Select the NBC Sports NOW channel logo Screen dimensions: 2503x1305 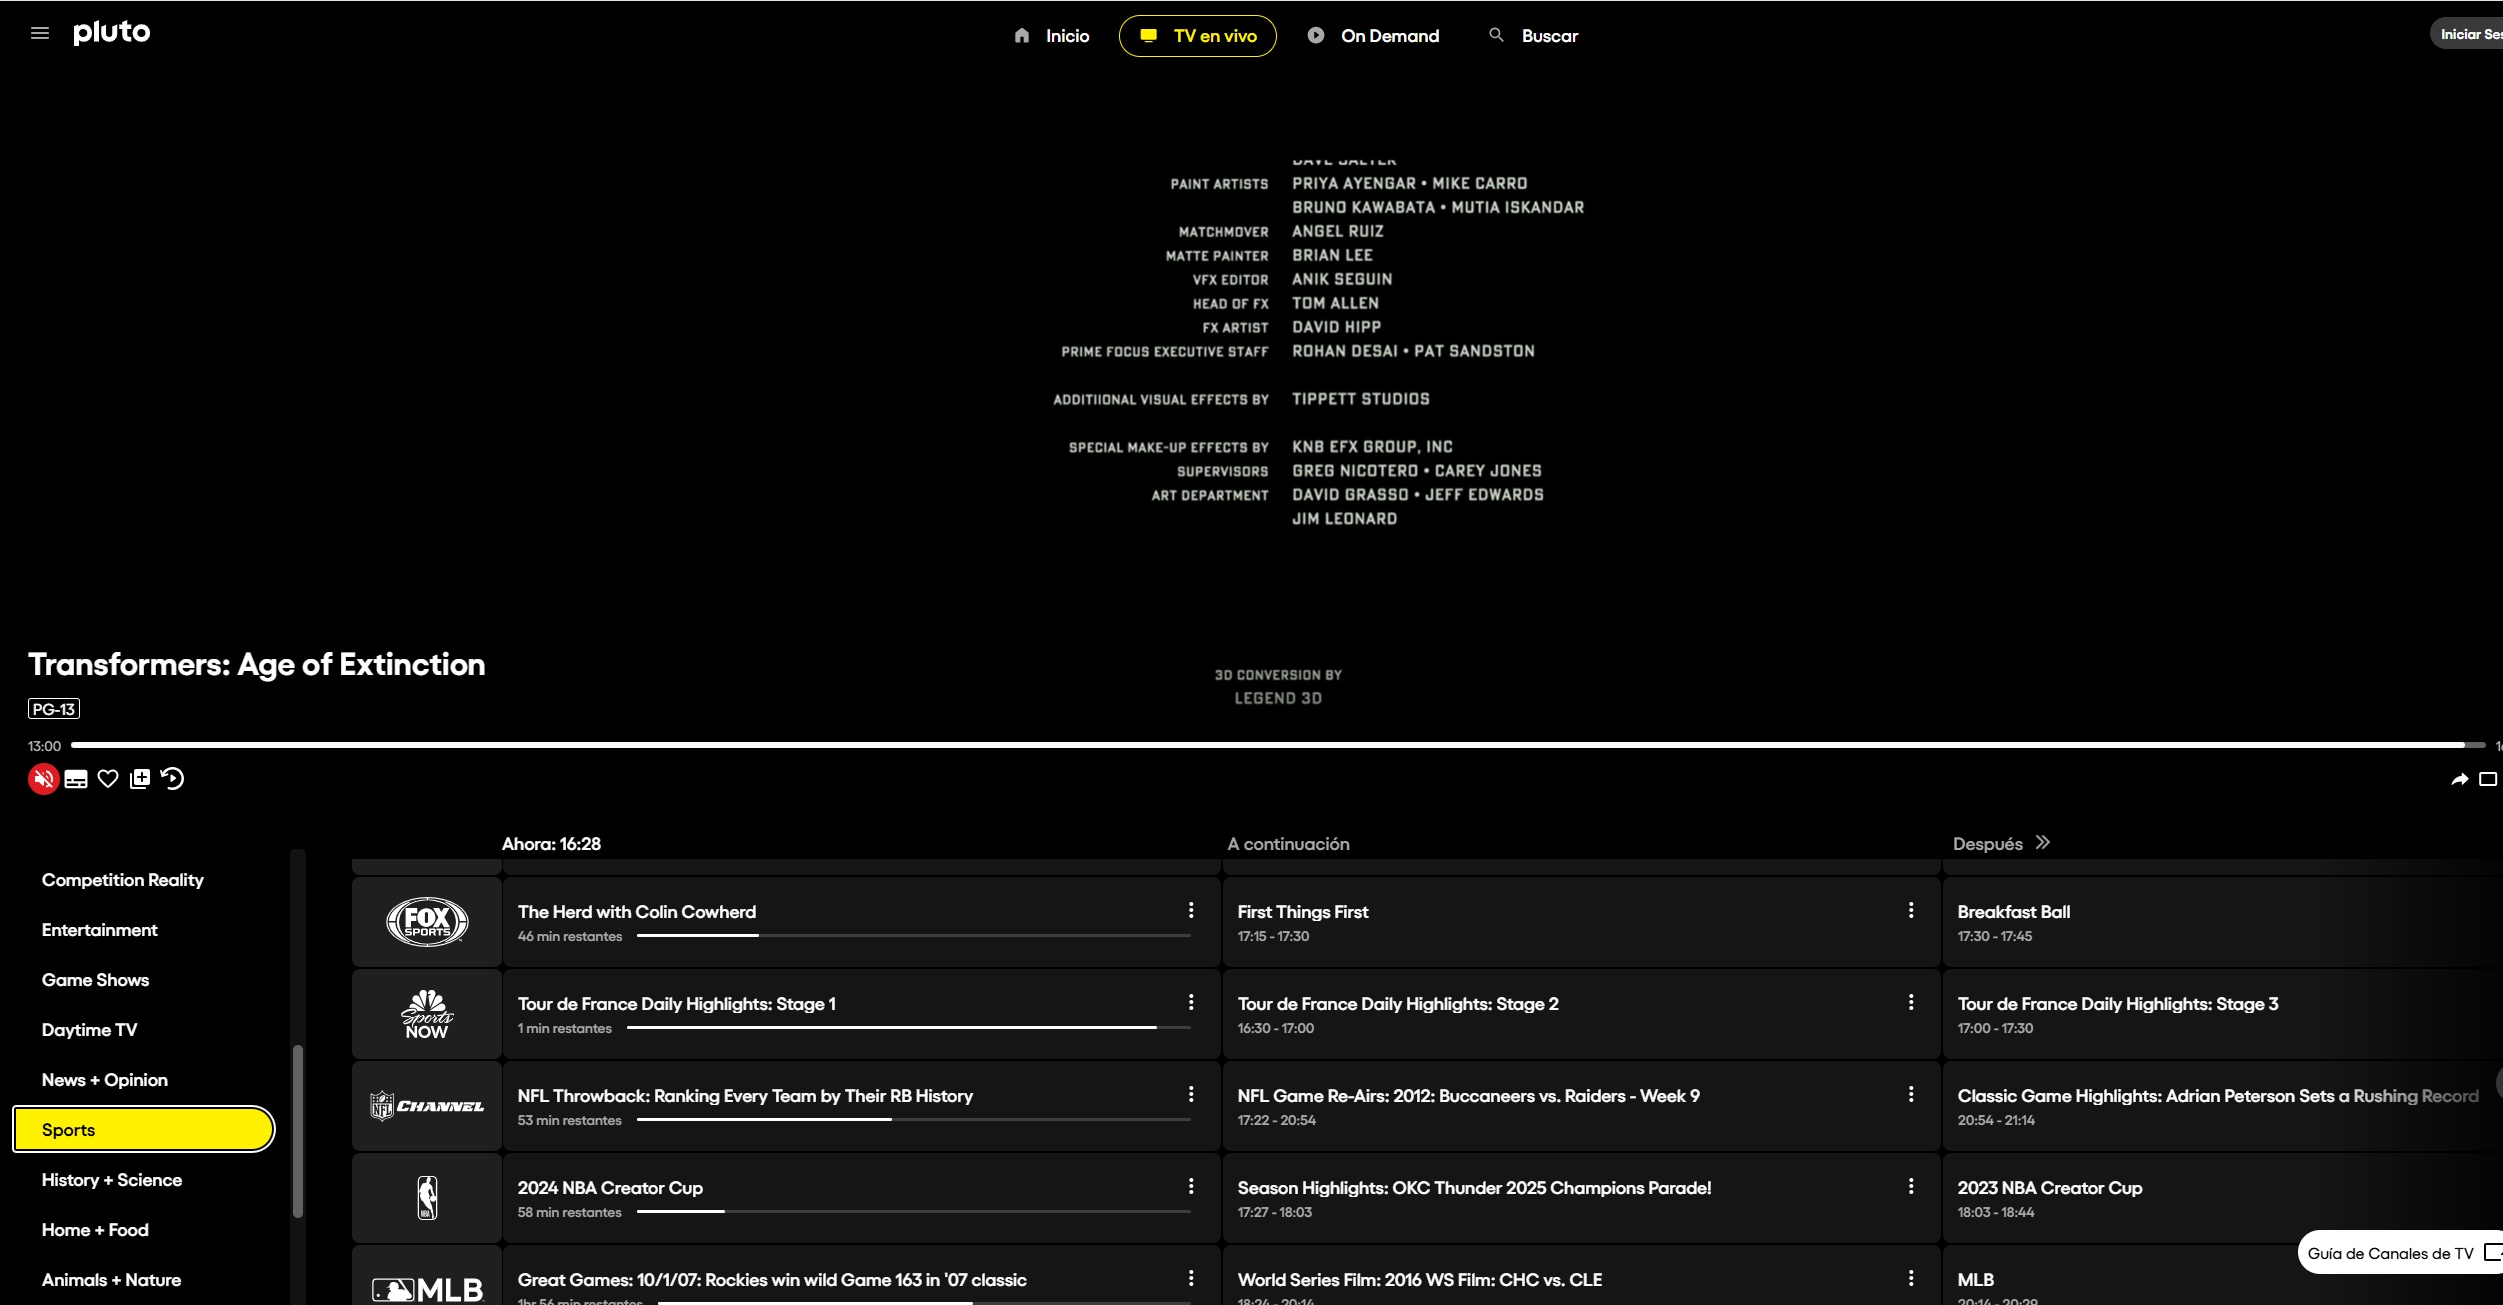(427, 1014)
